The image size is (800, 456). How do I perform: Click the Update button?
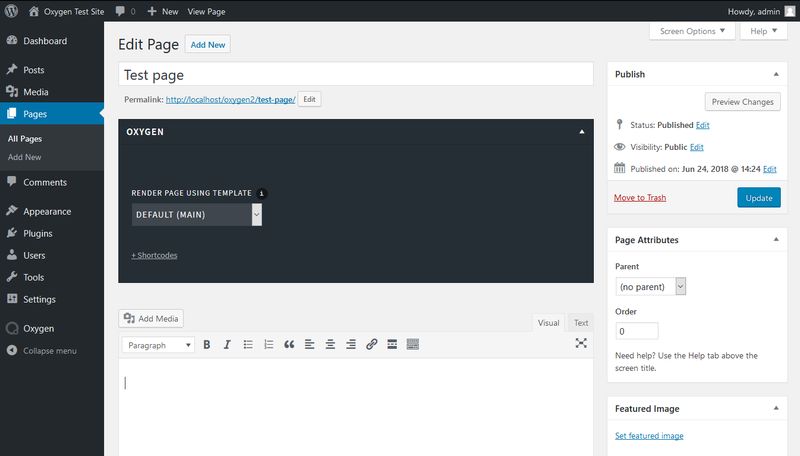[759, 198]
